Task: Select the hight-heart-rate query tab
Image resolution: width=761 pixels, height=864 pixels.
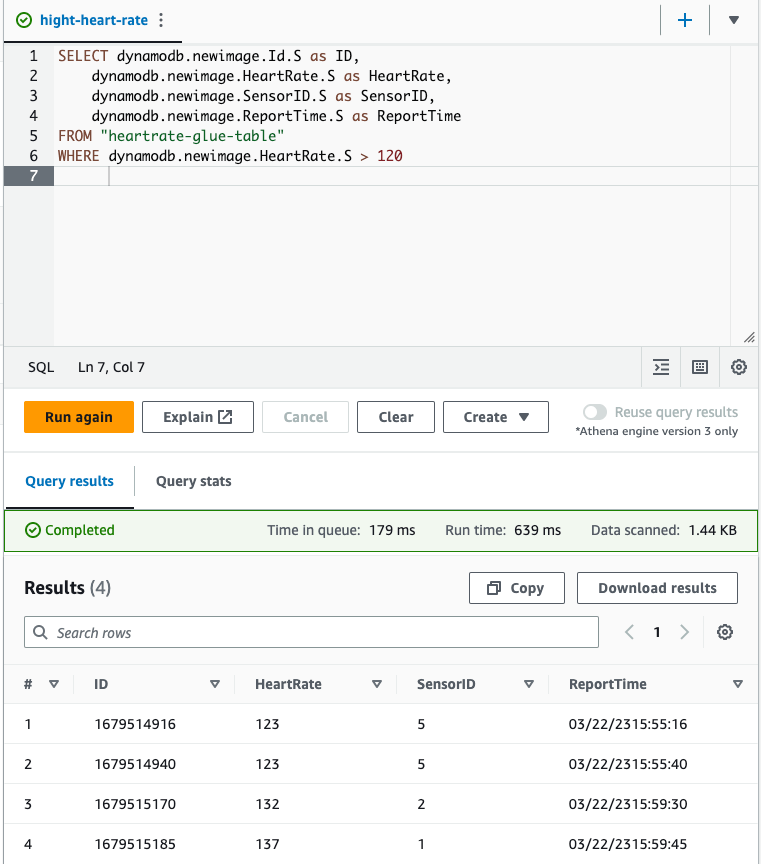Action: click(x=94, y=20)
